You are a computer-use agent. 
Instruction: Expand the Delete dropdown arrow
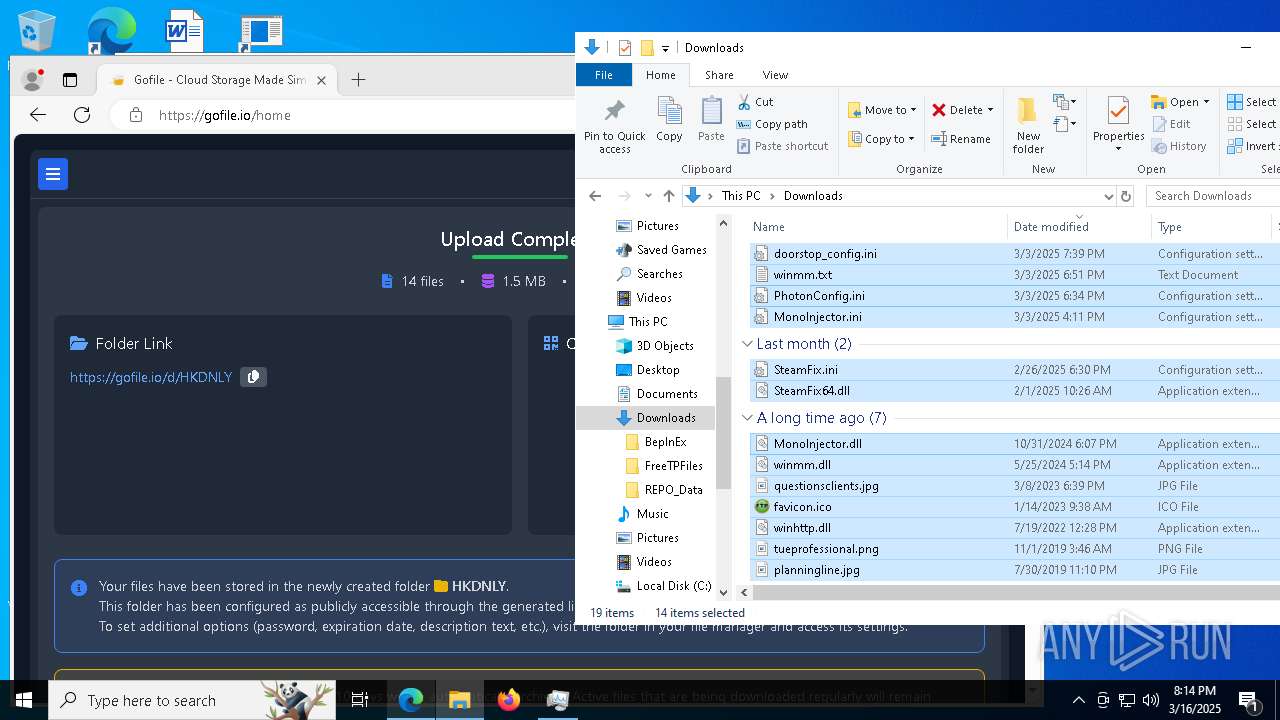click(x=990, y=110)
